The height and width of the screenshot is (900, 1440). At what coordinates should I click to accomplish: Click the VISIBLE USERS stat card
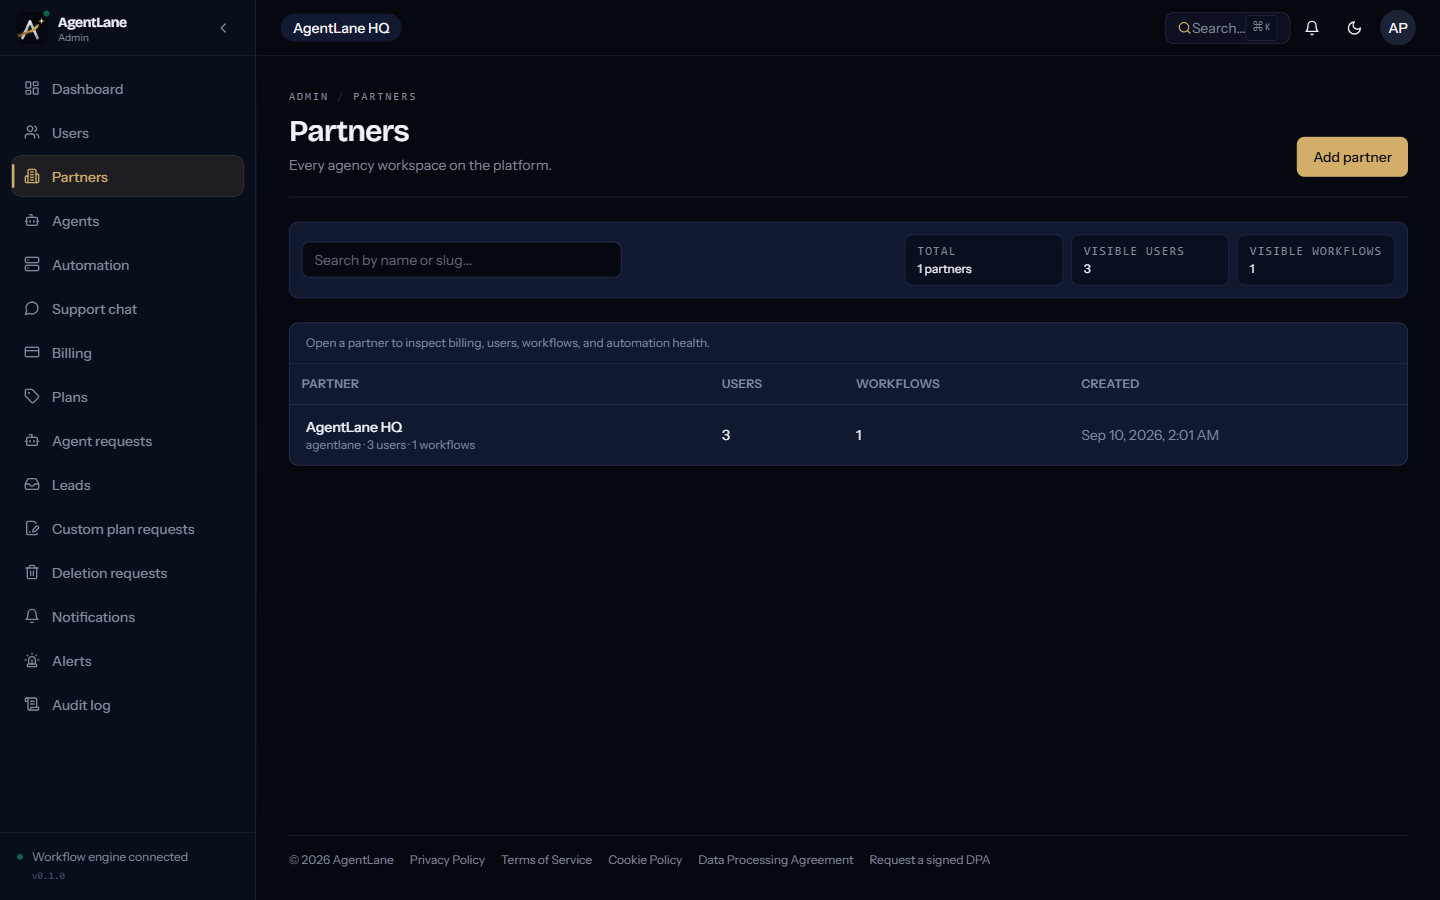1150,260
